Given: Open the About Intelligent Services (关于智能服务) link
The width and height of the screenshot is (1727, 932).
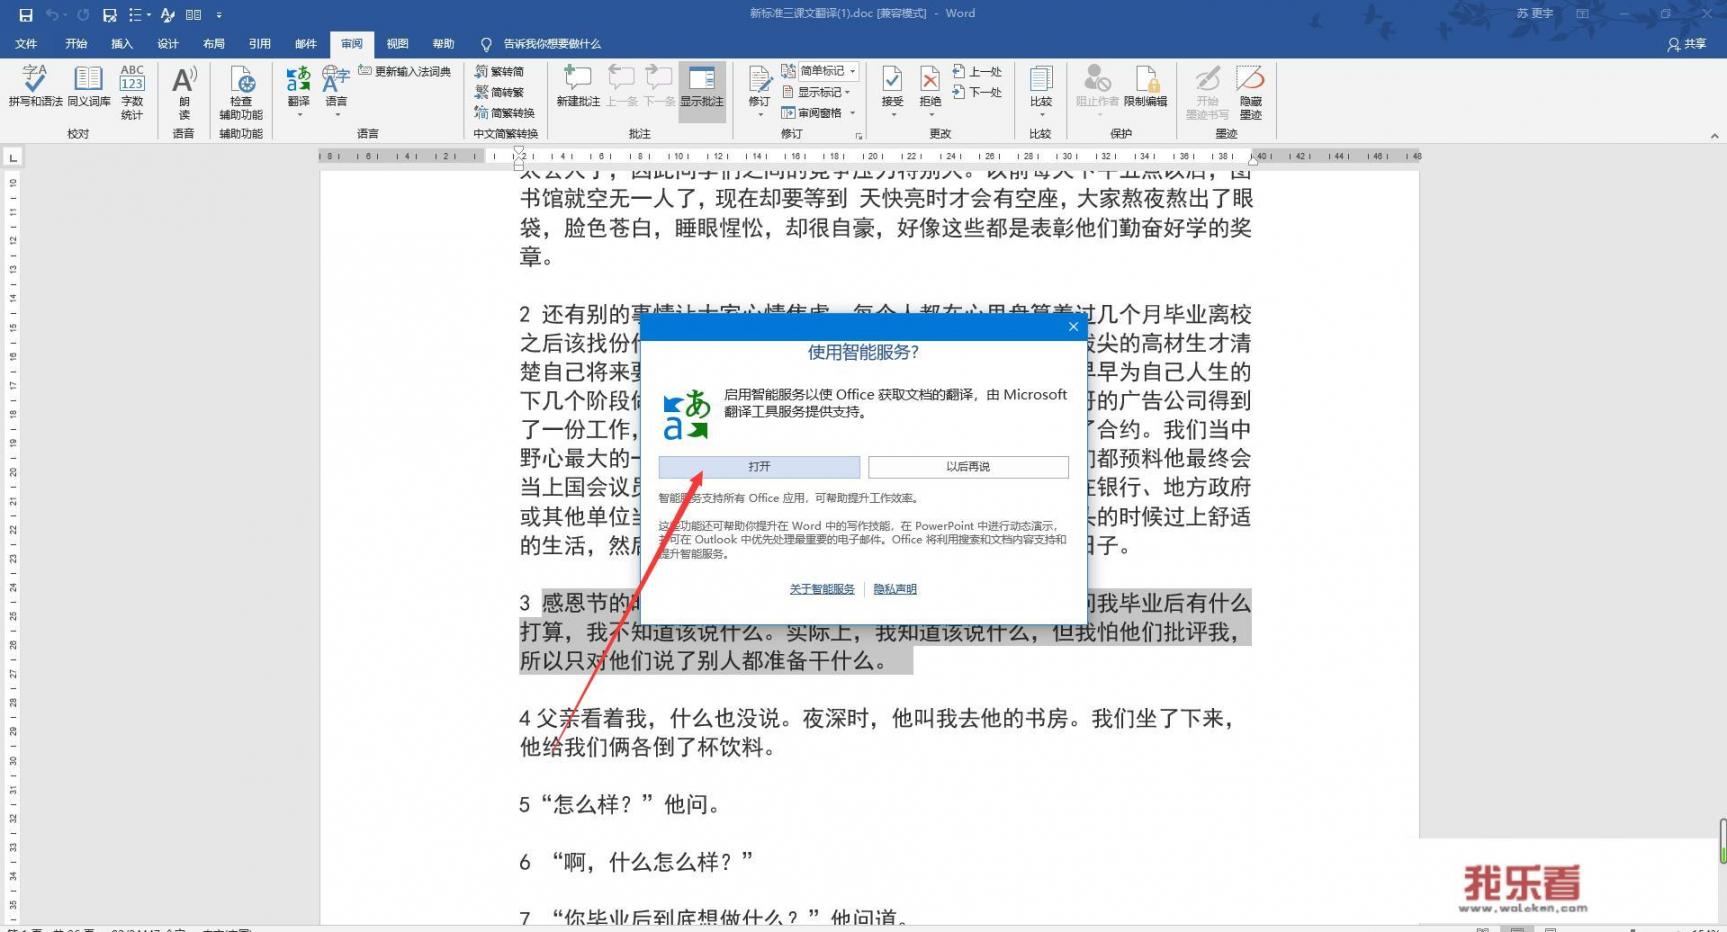Looking at the screenshot, I should click(822, 589).
